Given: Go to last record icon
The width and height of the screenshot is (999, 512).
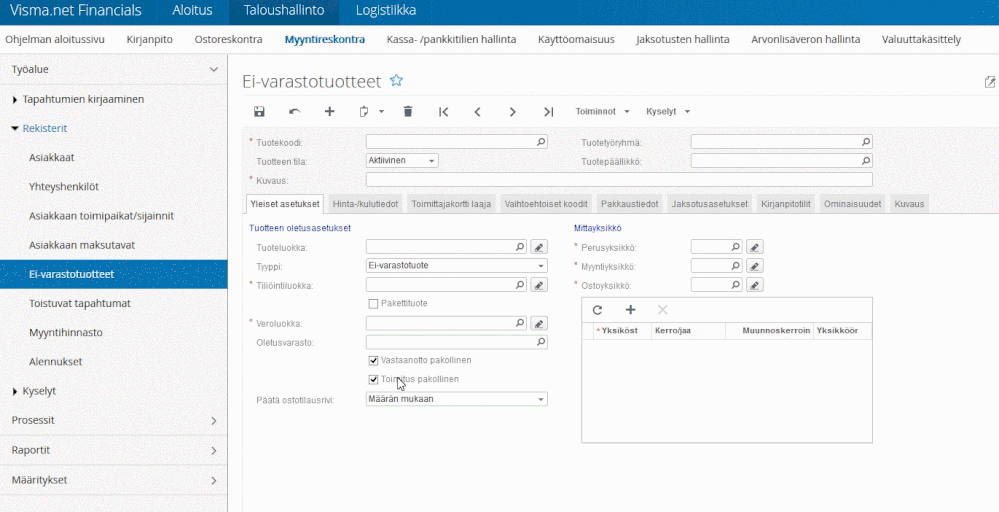Looking at the screenshot, I should point(548,112).
